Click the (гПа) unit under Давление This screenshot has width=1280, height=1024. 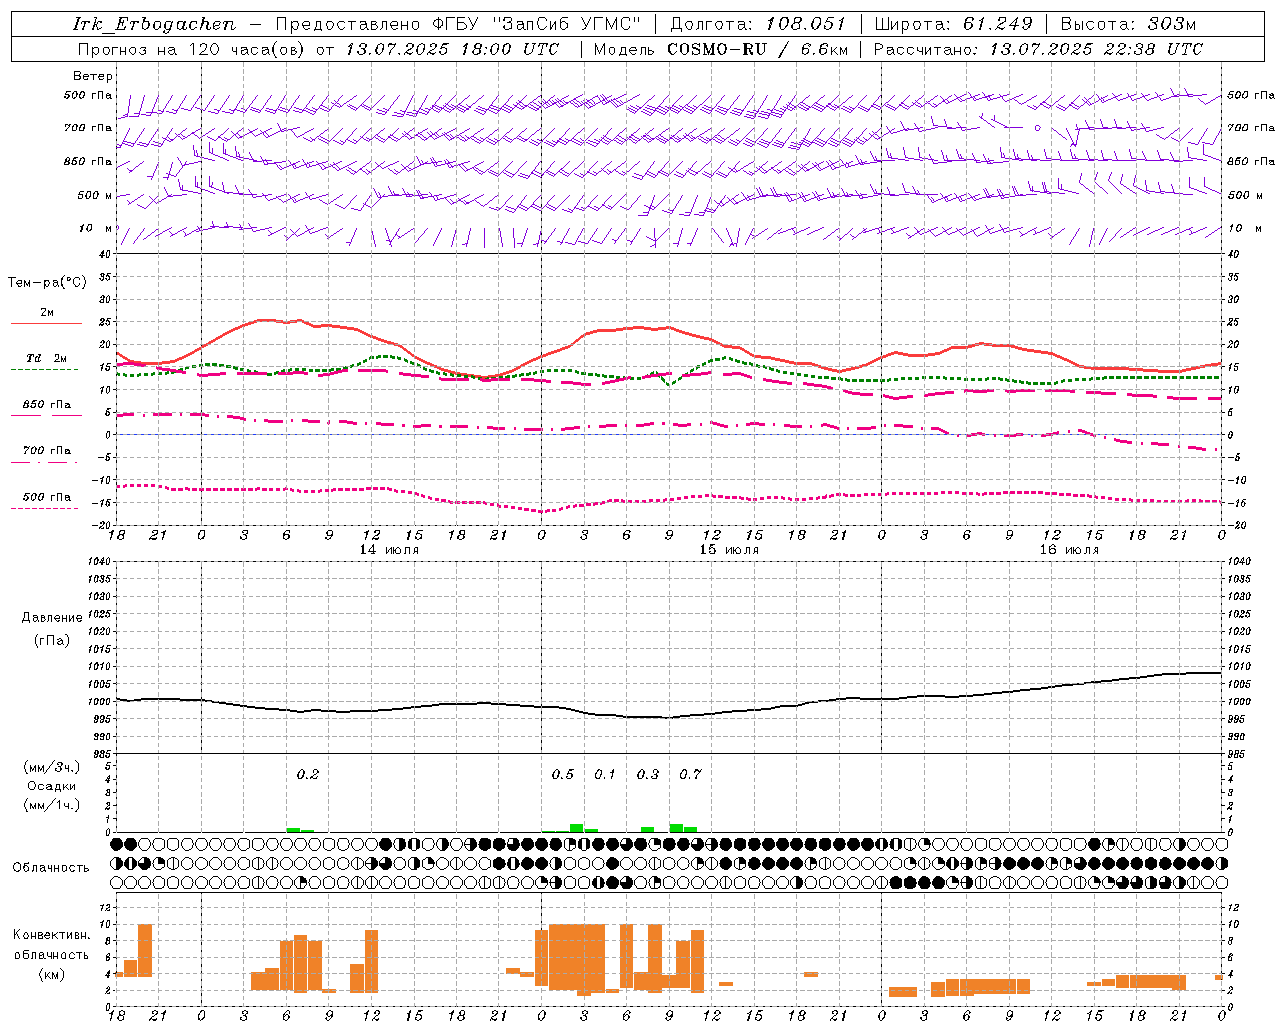pos(51,640)
